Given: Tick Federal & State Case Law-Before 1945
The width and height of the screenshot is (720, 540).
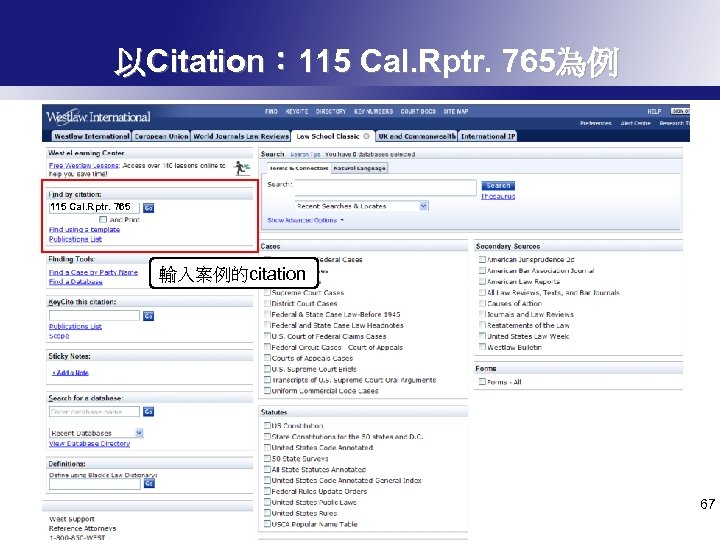Looking at the screenshot, I should pyautogui.click(x=267, y=315).
